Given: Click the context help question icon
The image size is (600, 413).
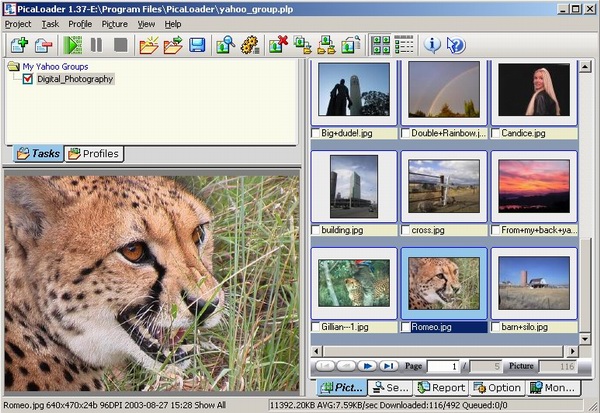Looking at the screenshot, I should point(456,45).
